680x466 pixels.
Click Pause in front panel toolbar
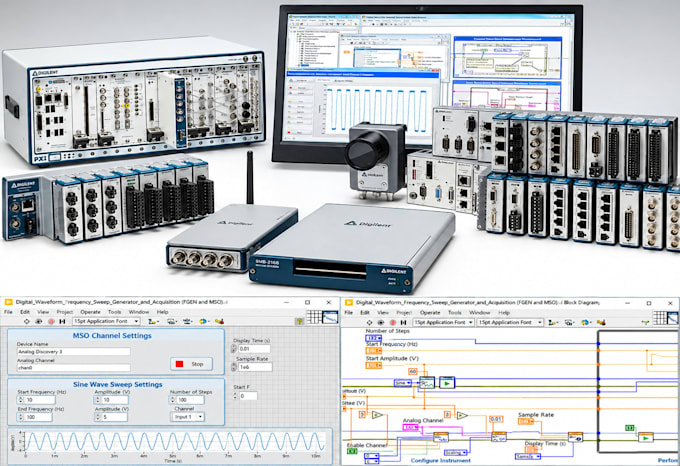pyautogui.click(x=62, y=322)
